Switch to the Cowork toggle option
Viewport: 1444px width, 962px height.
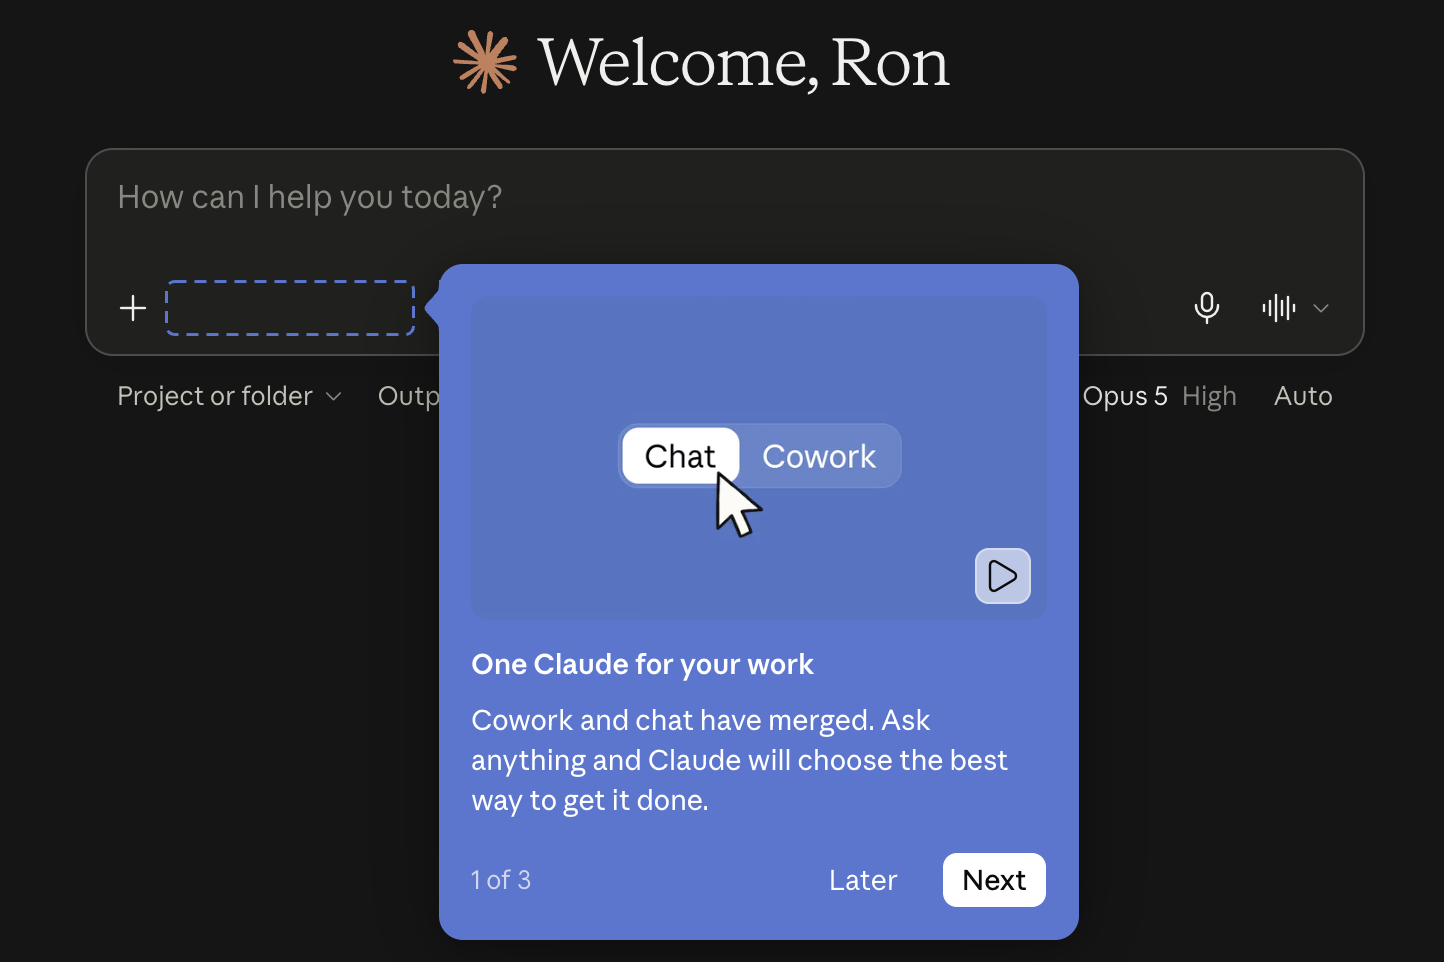point(819,456)
